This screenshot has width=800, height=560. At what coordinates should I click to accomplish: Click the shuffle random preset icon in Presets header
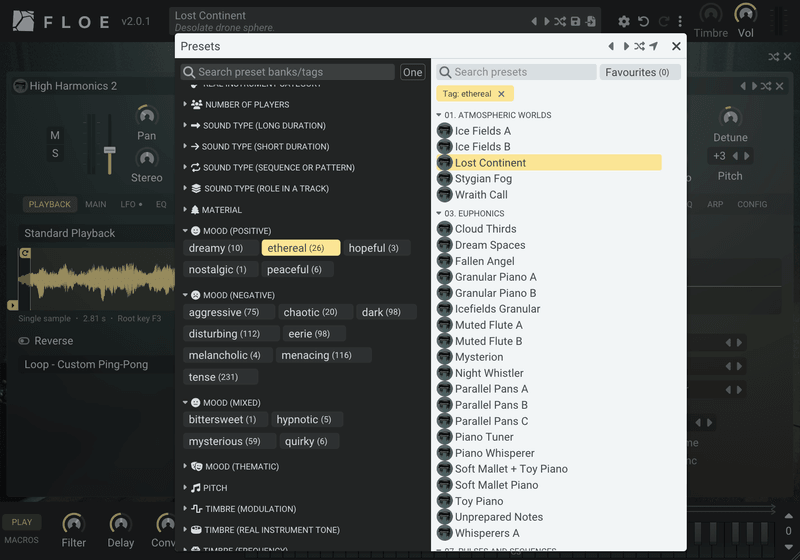(639, 46)
